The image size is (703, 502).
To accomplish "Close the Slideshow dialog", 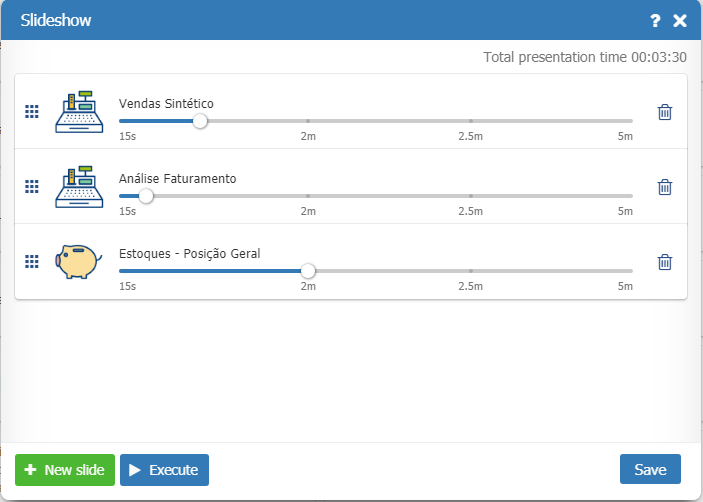I will point(680,20).
